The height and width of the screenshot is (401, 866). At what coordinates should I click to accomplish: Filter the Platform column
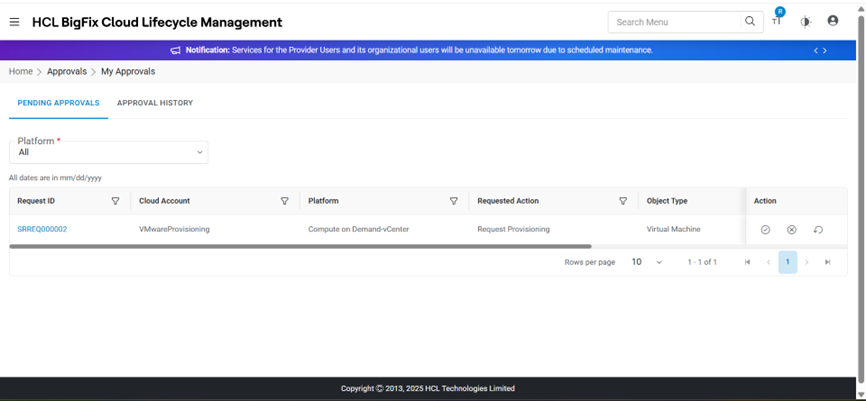point(453,201)
